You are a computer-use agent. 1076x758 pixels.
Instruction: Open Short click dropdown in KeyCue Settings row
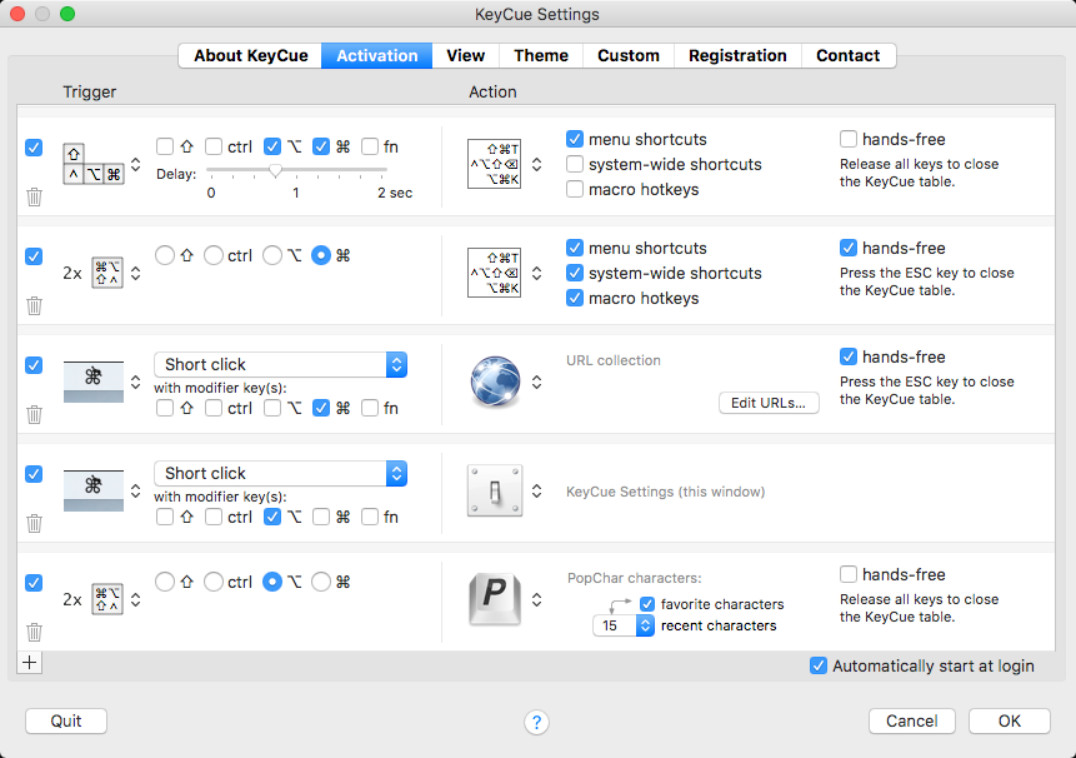pos(281,473)
